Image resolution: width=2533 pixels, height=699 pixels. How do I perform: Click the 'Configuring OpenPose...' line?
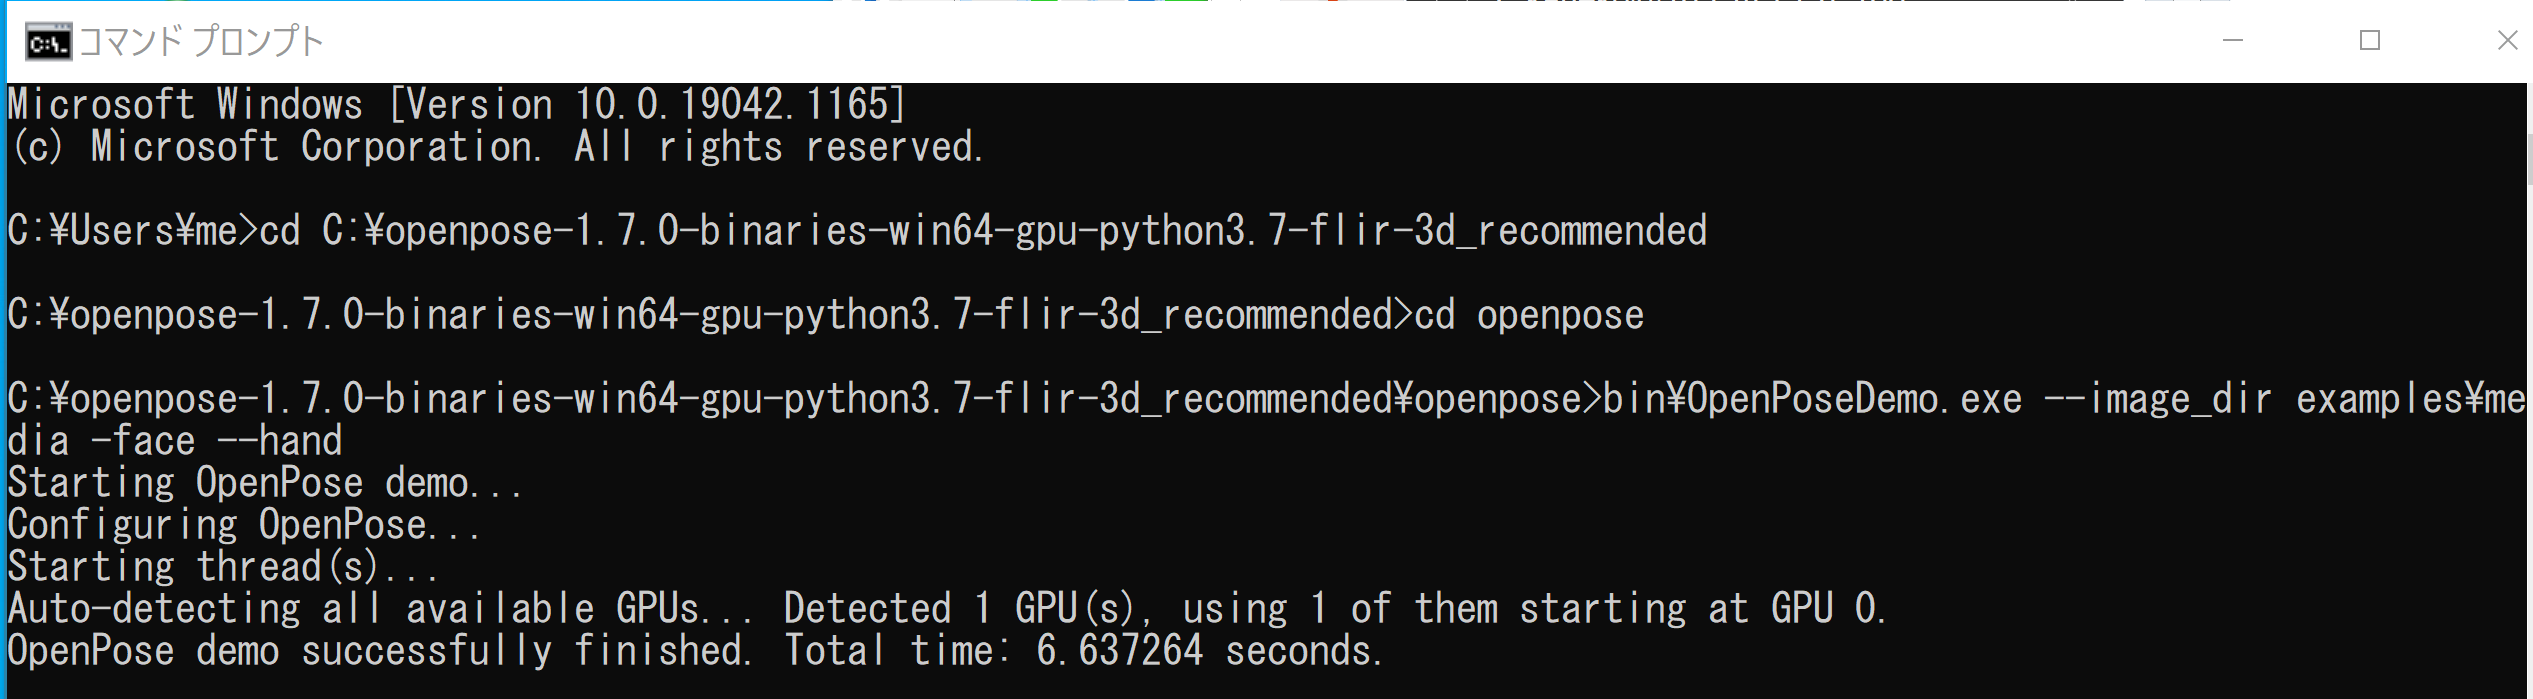(244, 526)
